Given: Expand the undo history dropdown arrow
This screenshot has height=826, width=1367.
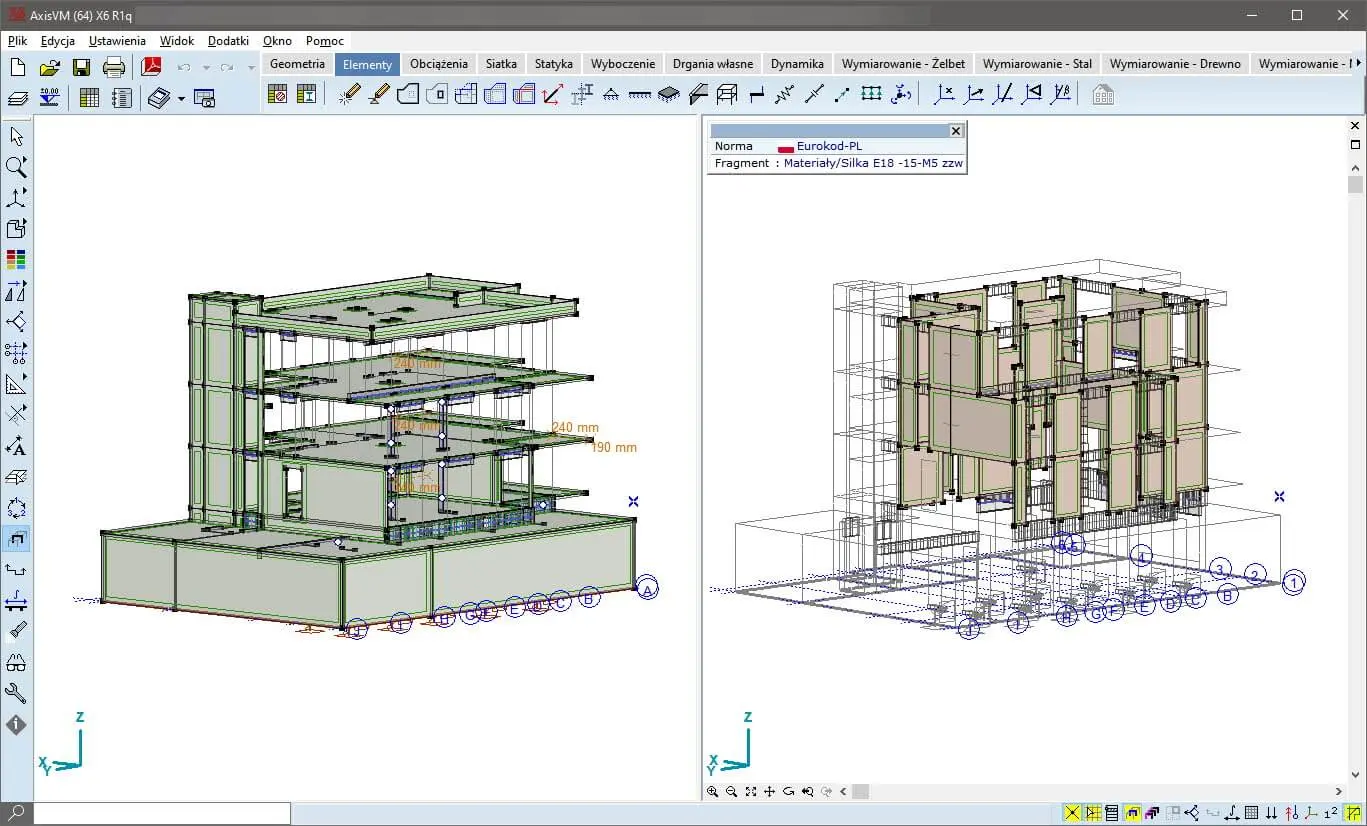Looking at the screenshot, I should (206, 68).
